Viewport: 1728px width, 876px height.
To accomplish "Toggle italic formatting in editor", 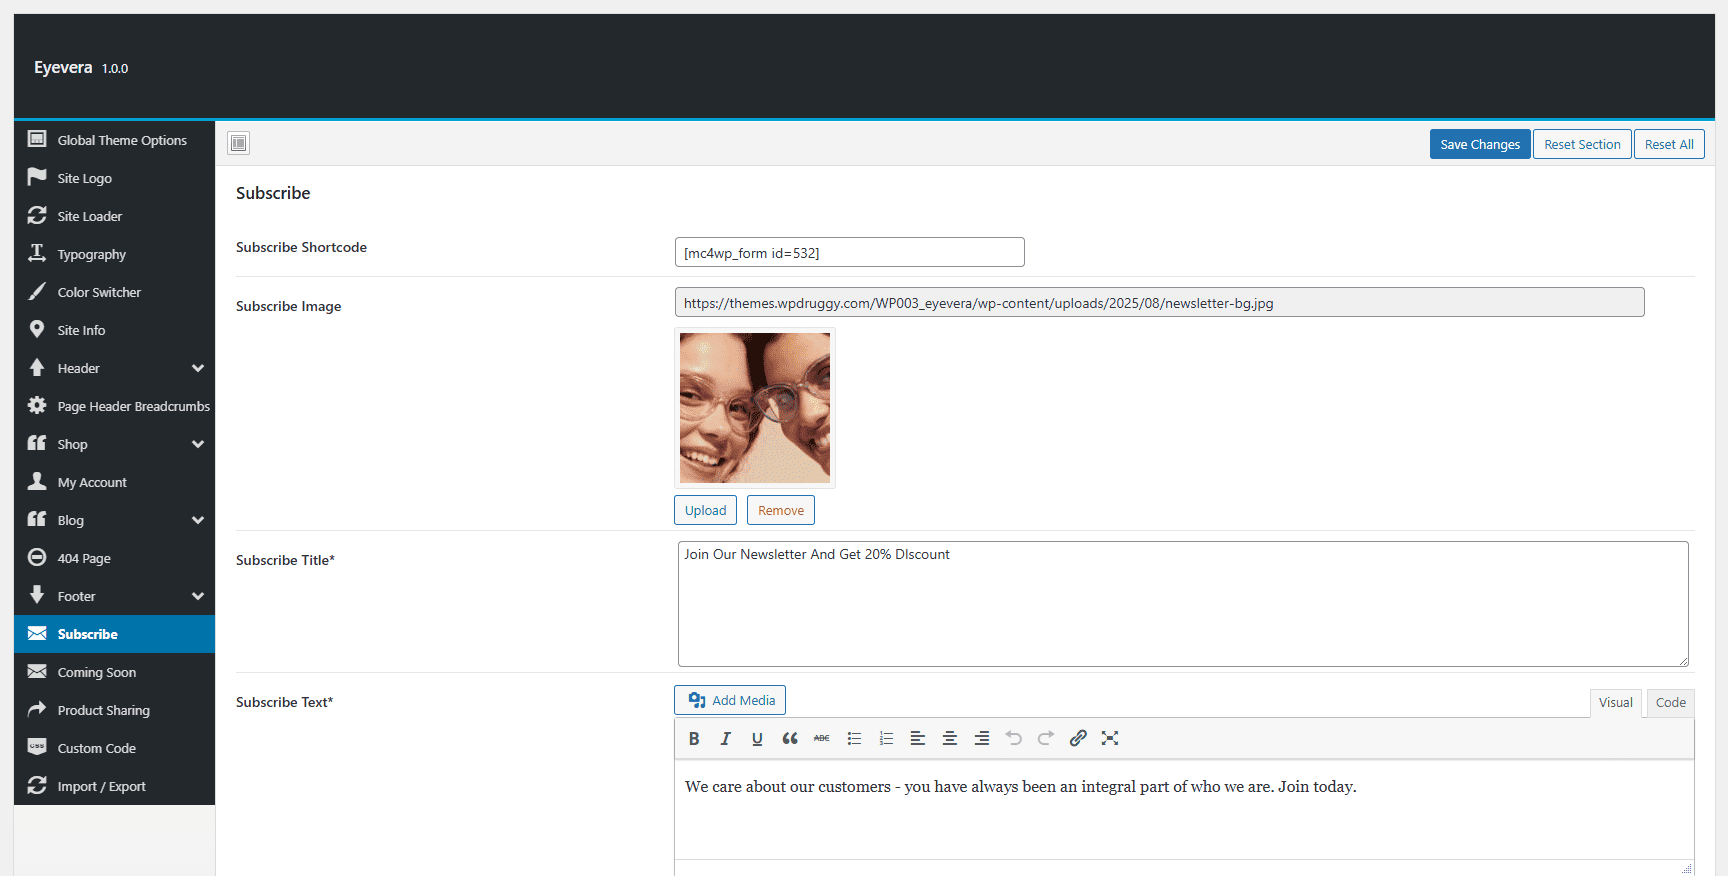I will pos(726,738).
